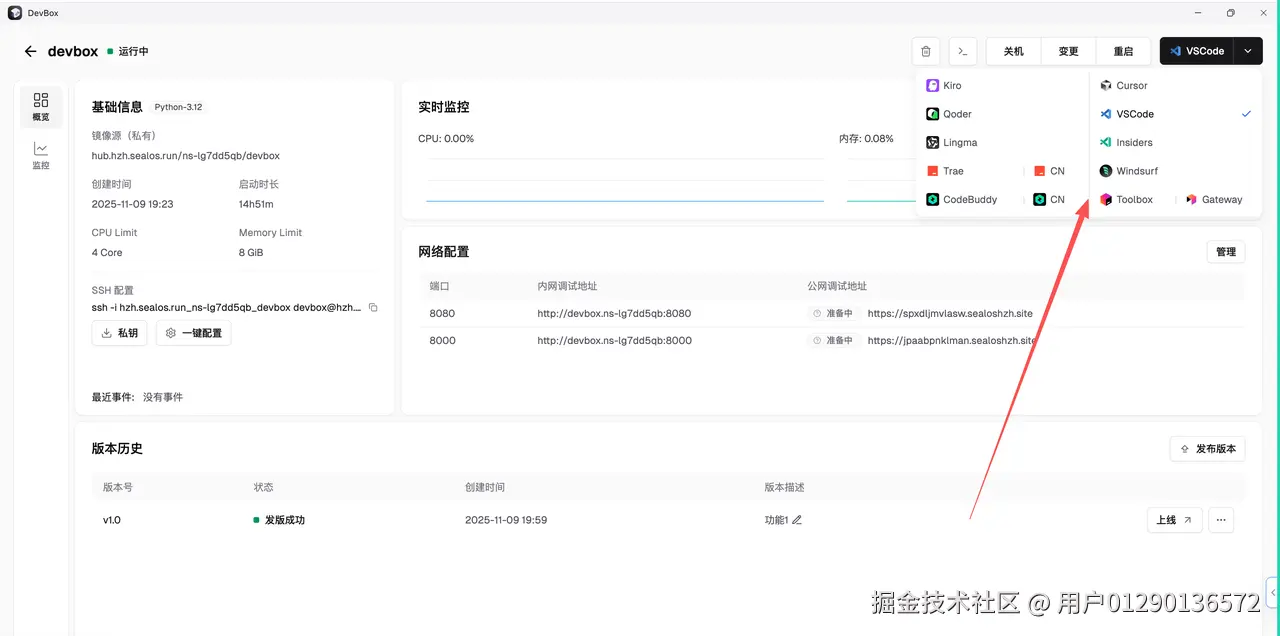The height and width of the screenshot is (636, 1280).
Task: Choose Lingma from the IDE list
Action: 960,143
